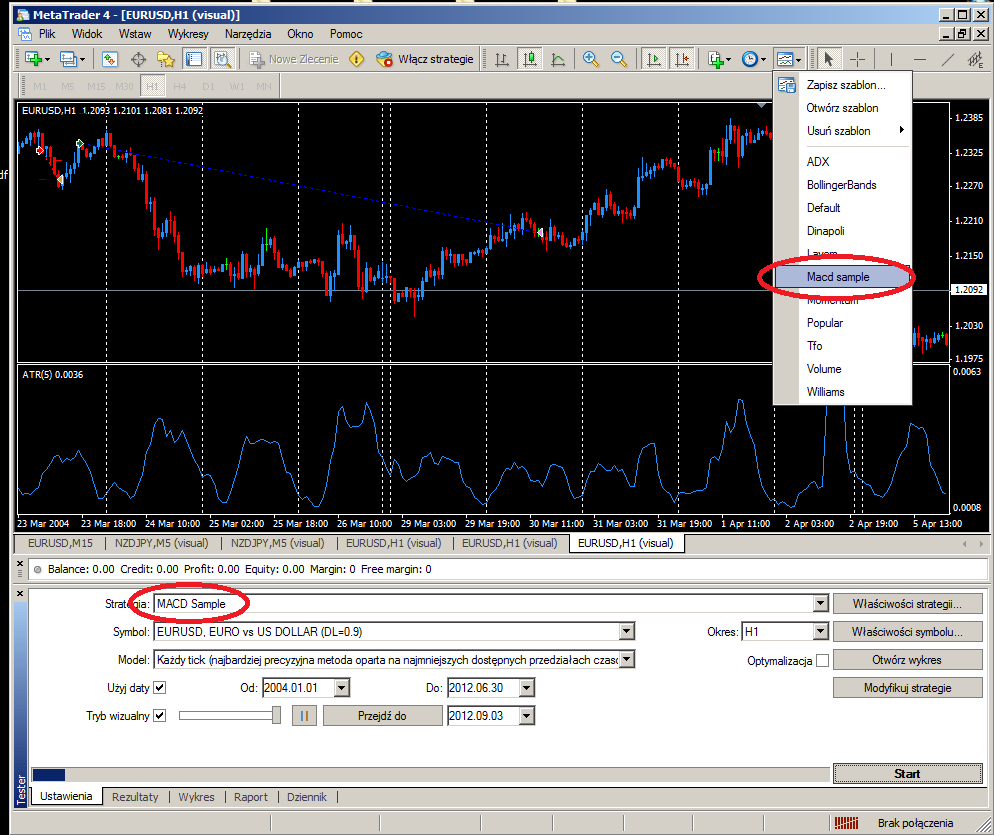This screenshot has width=994, height=835.
Task: Toggle the auto scroll chart icon
Action: point(654,60)
